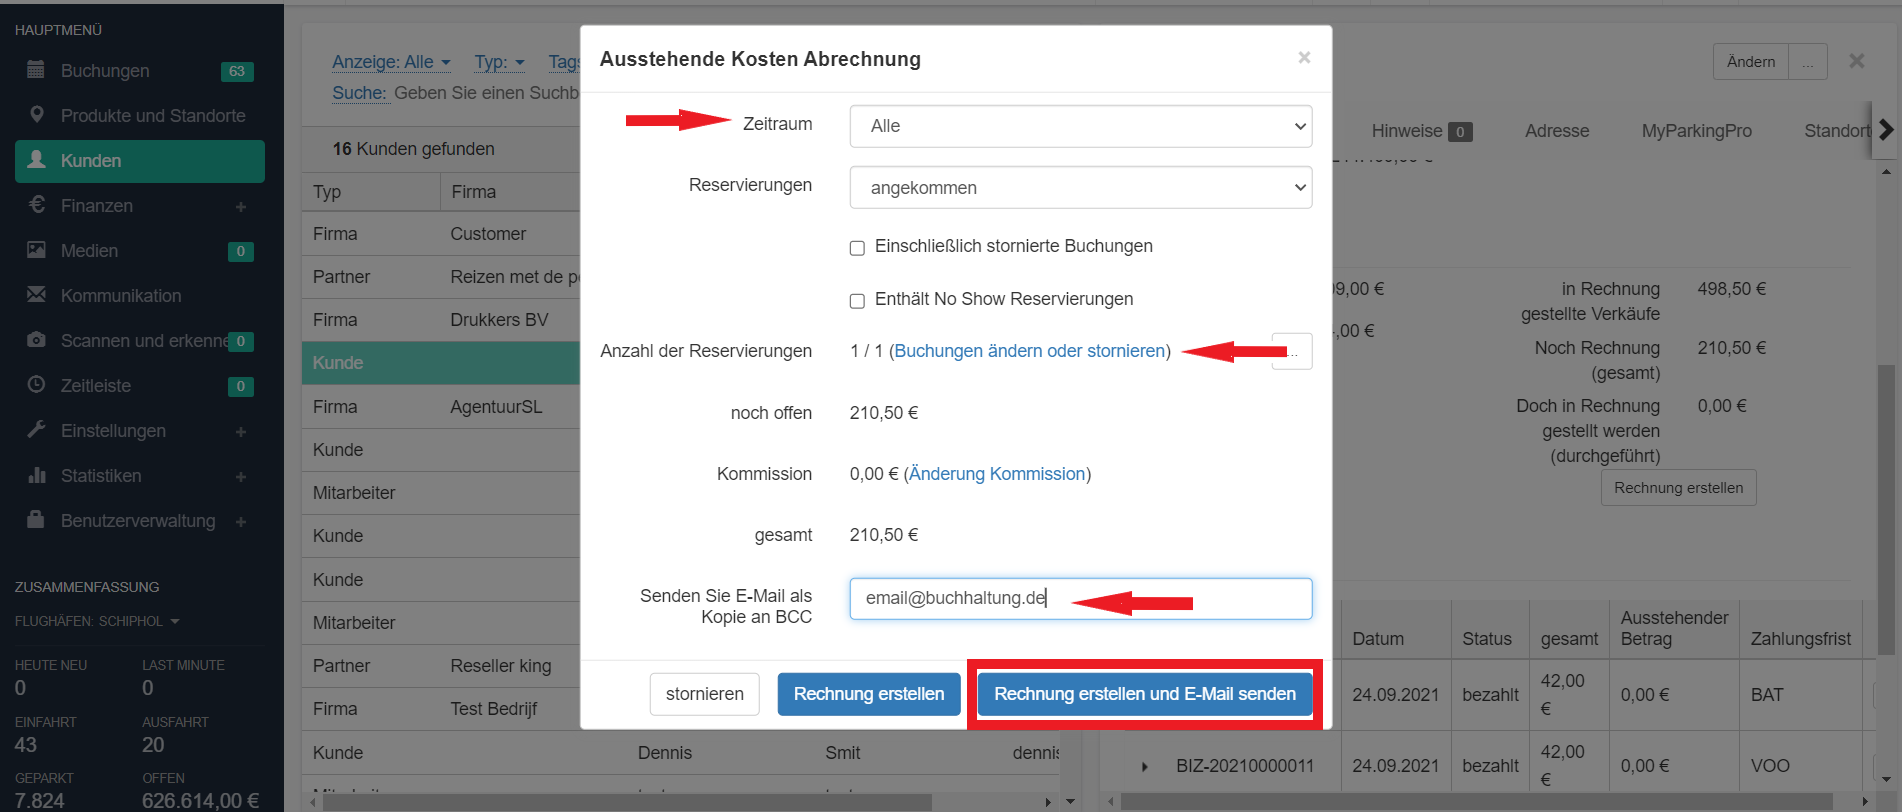Open the Anzeige: Alle filter dropdown
This screenshot has height=812, width=1902.
point(391,62)
